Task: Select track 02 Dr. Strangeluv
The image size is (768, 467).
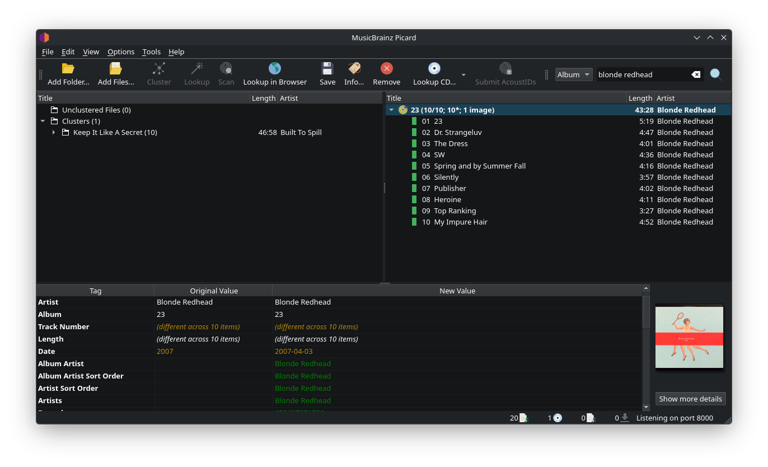Action: 558,132
